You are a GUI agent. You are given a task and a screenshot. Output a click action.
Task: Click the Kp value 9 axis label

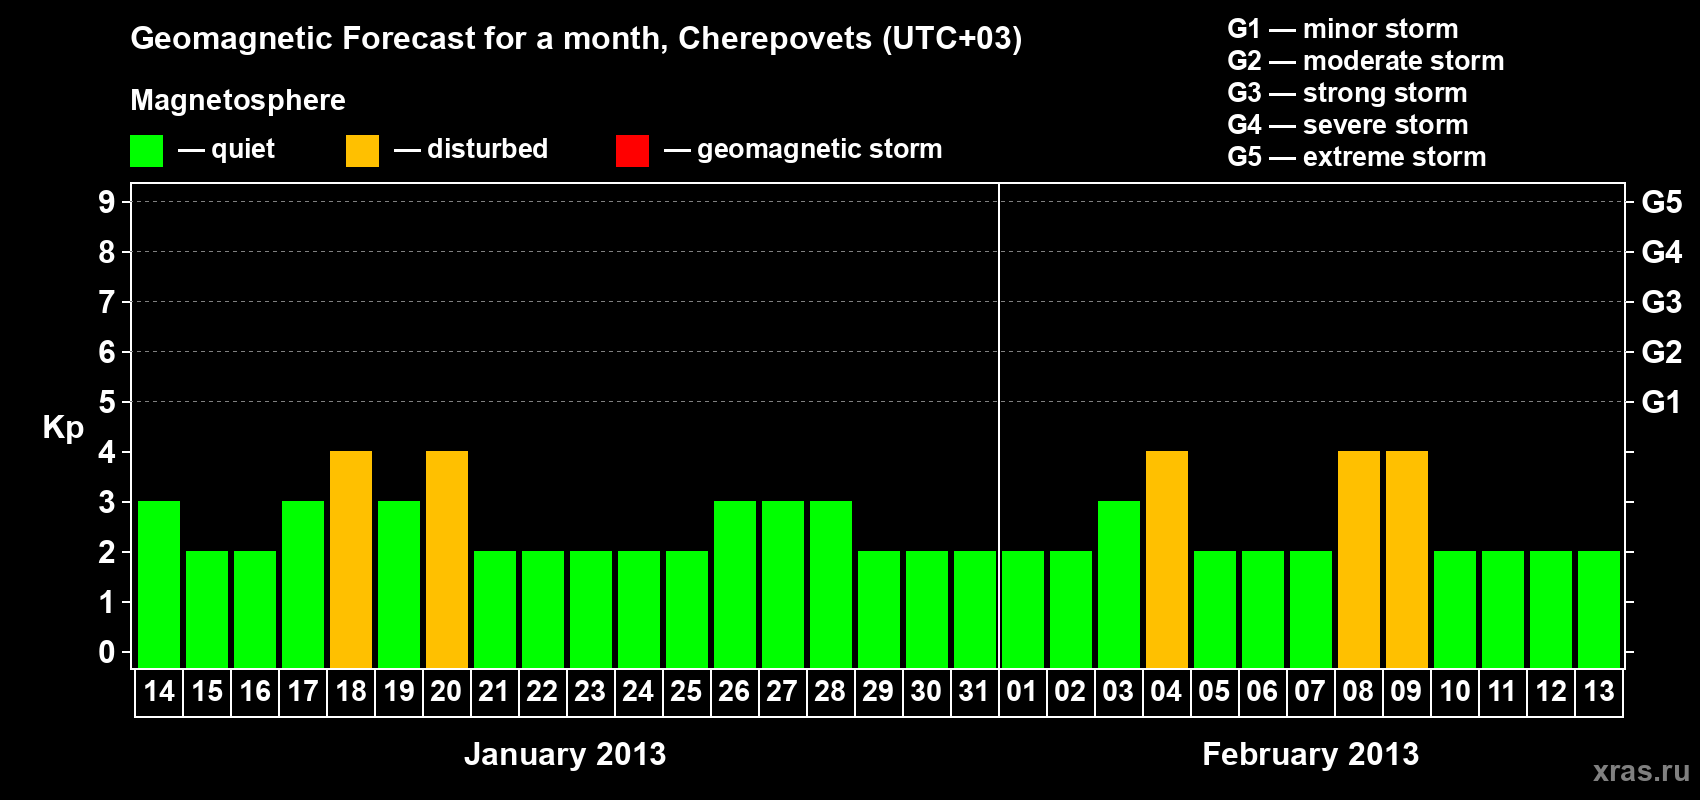(x=107, y=202)
